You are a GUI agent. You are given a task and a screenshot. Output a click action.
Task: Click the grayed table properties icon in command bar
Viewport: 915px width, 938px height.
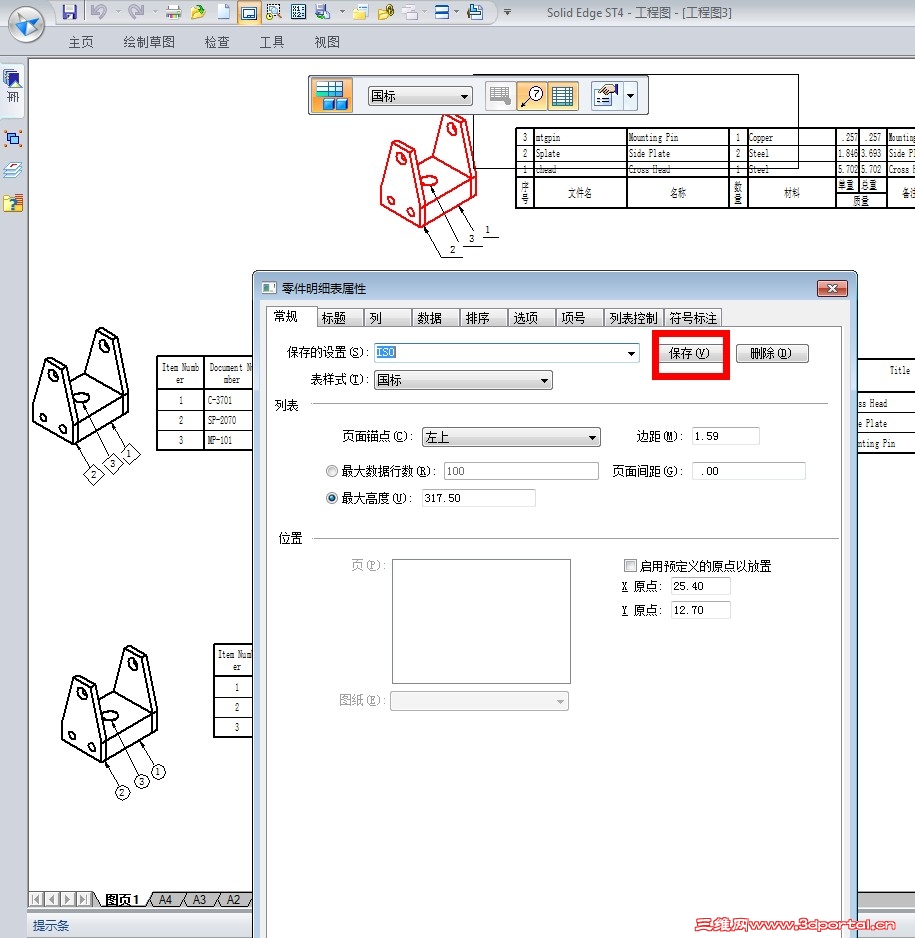click(x=500, y=96)
